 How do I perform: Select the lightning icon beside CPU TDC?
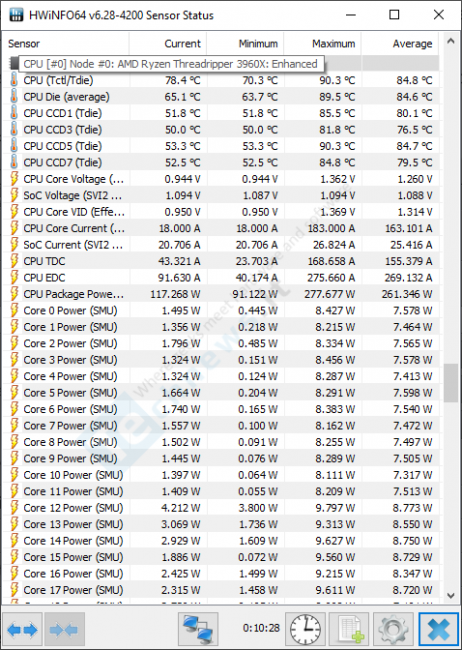(14, 261)
